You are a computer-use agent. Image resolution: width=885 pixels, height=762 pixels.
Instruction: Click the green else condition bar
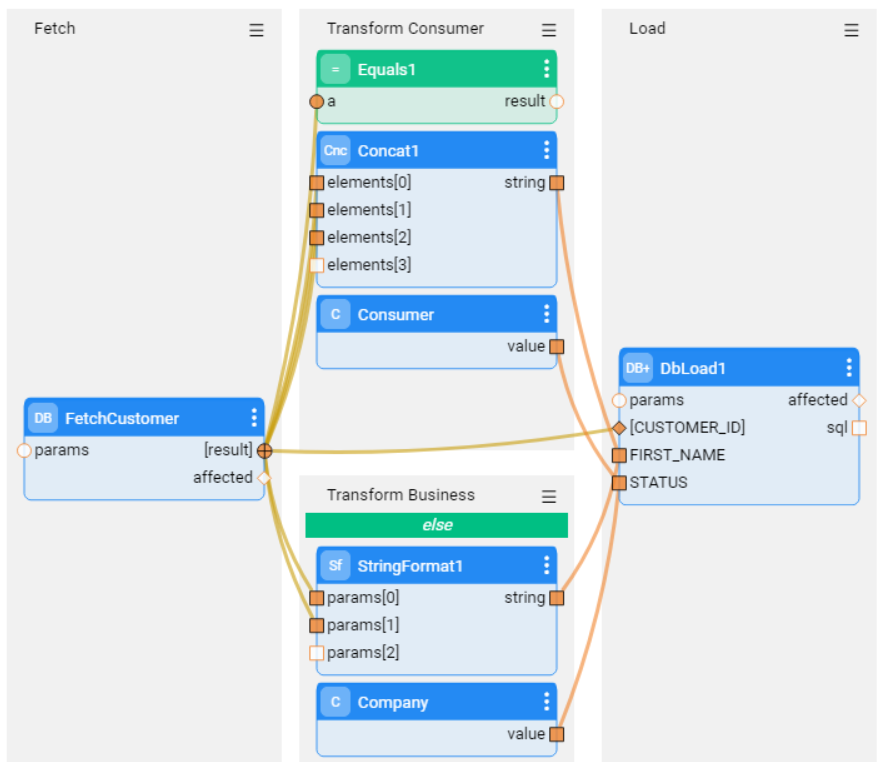437,525
